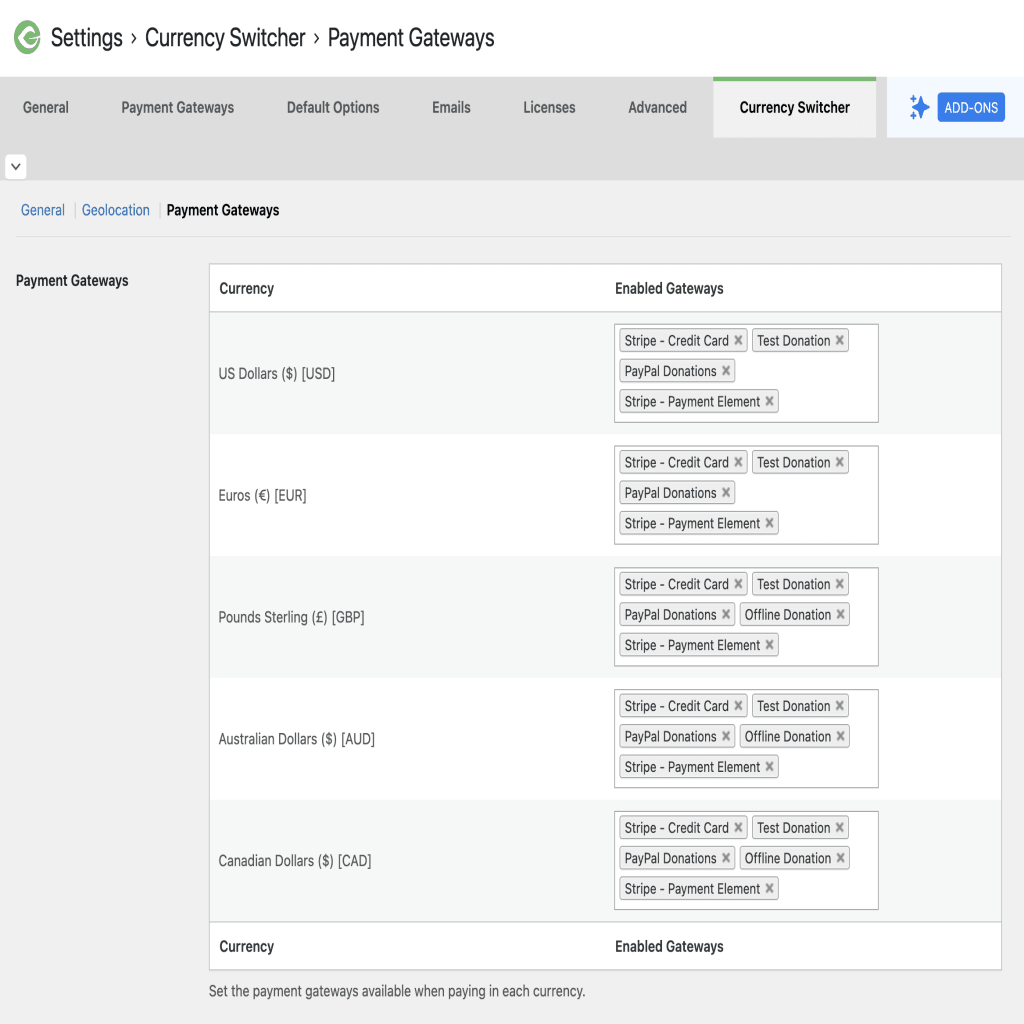Open the Geolocation sub-section link

pyautogui.click(x=116, y=210)
